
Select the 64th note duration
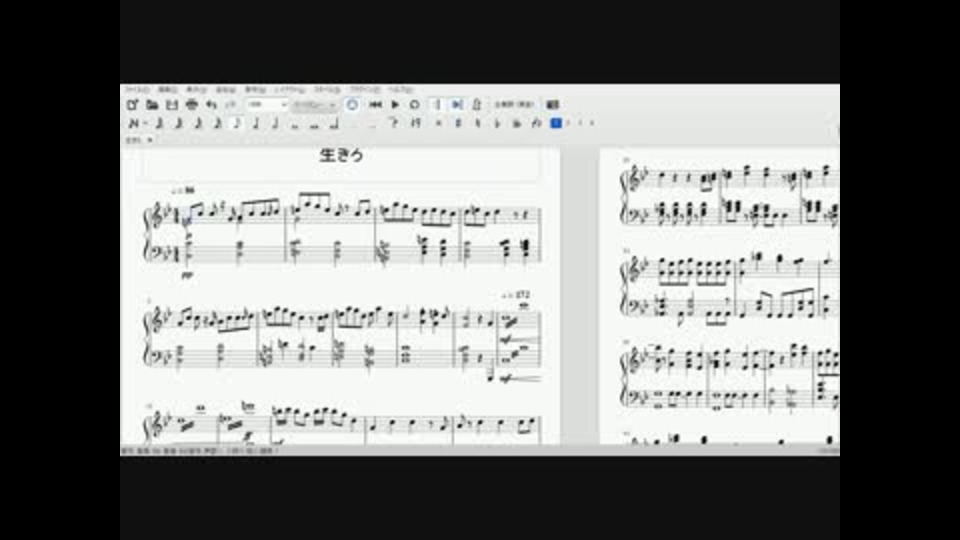pos(178,123)
